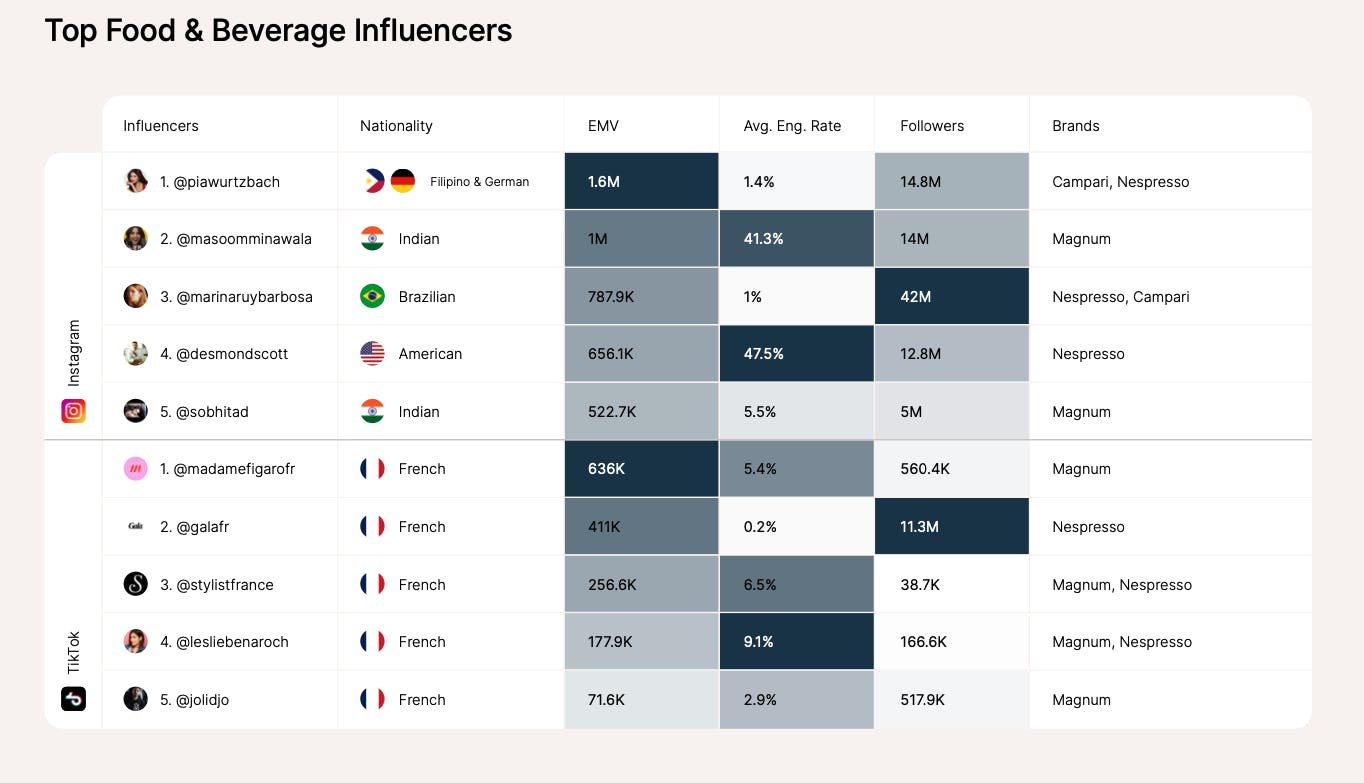
Task: Click the Brazilian flag icon
Action: click(372, 297)
